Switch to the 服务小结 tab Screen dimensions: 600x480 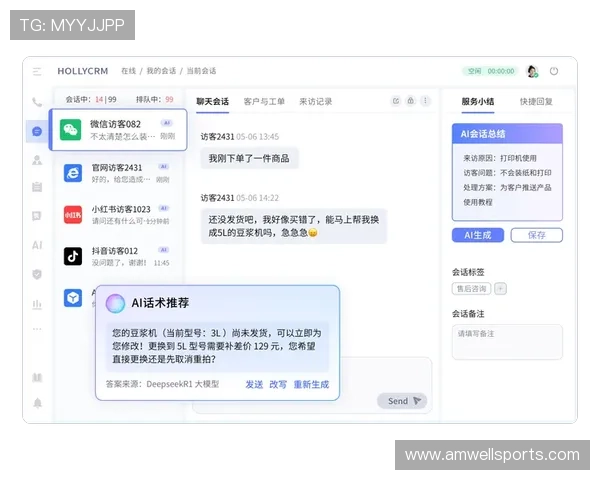click(x=478, y=101)
